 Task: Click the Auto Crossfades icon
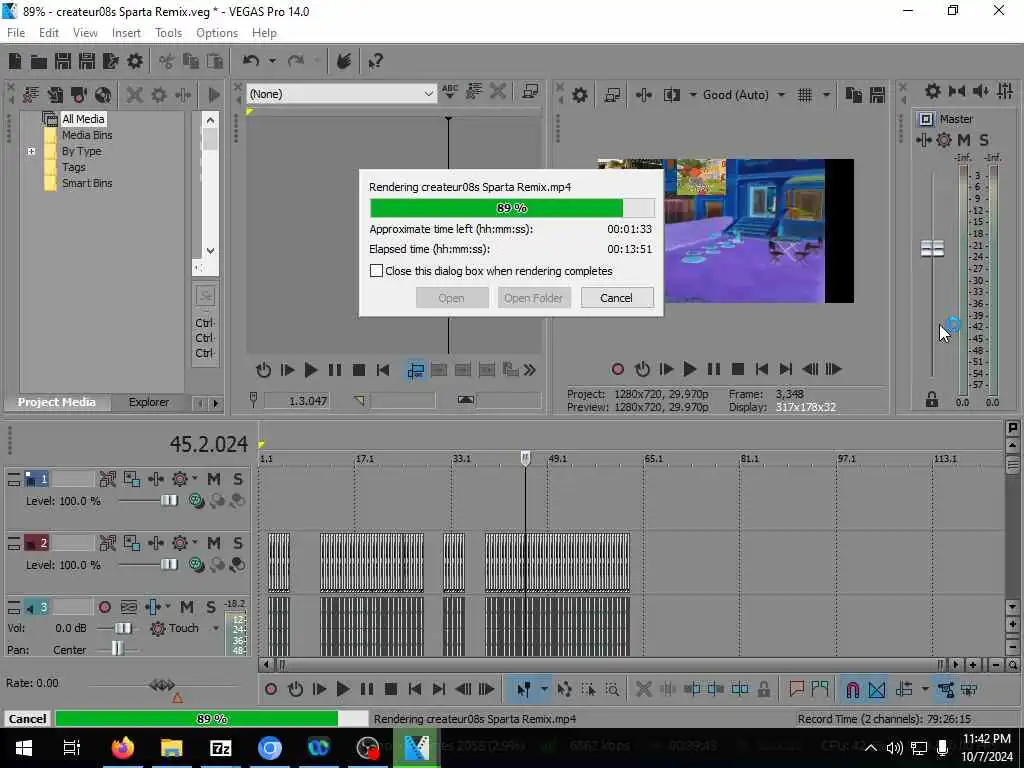click(x=877, y=689)
